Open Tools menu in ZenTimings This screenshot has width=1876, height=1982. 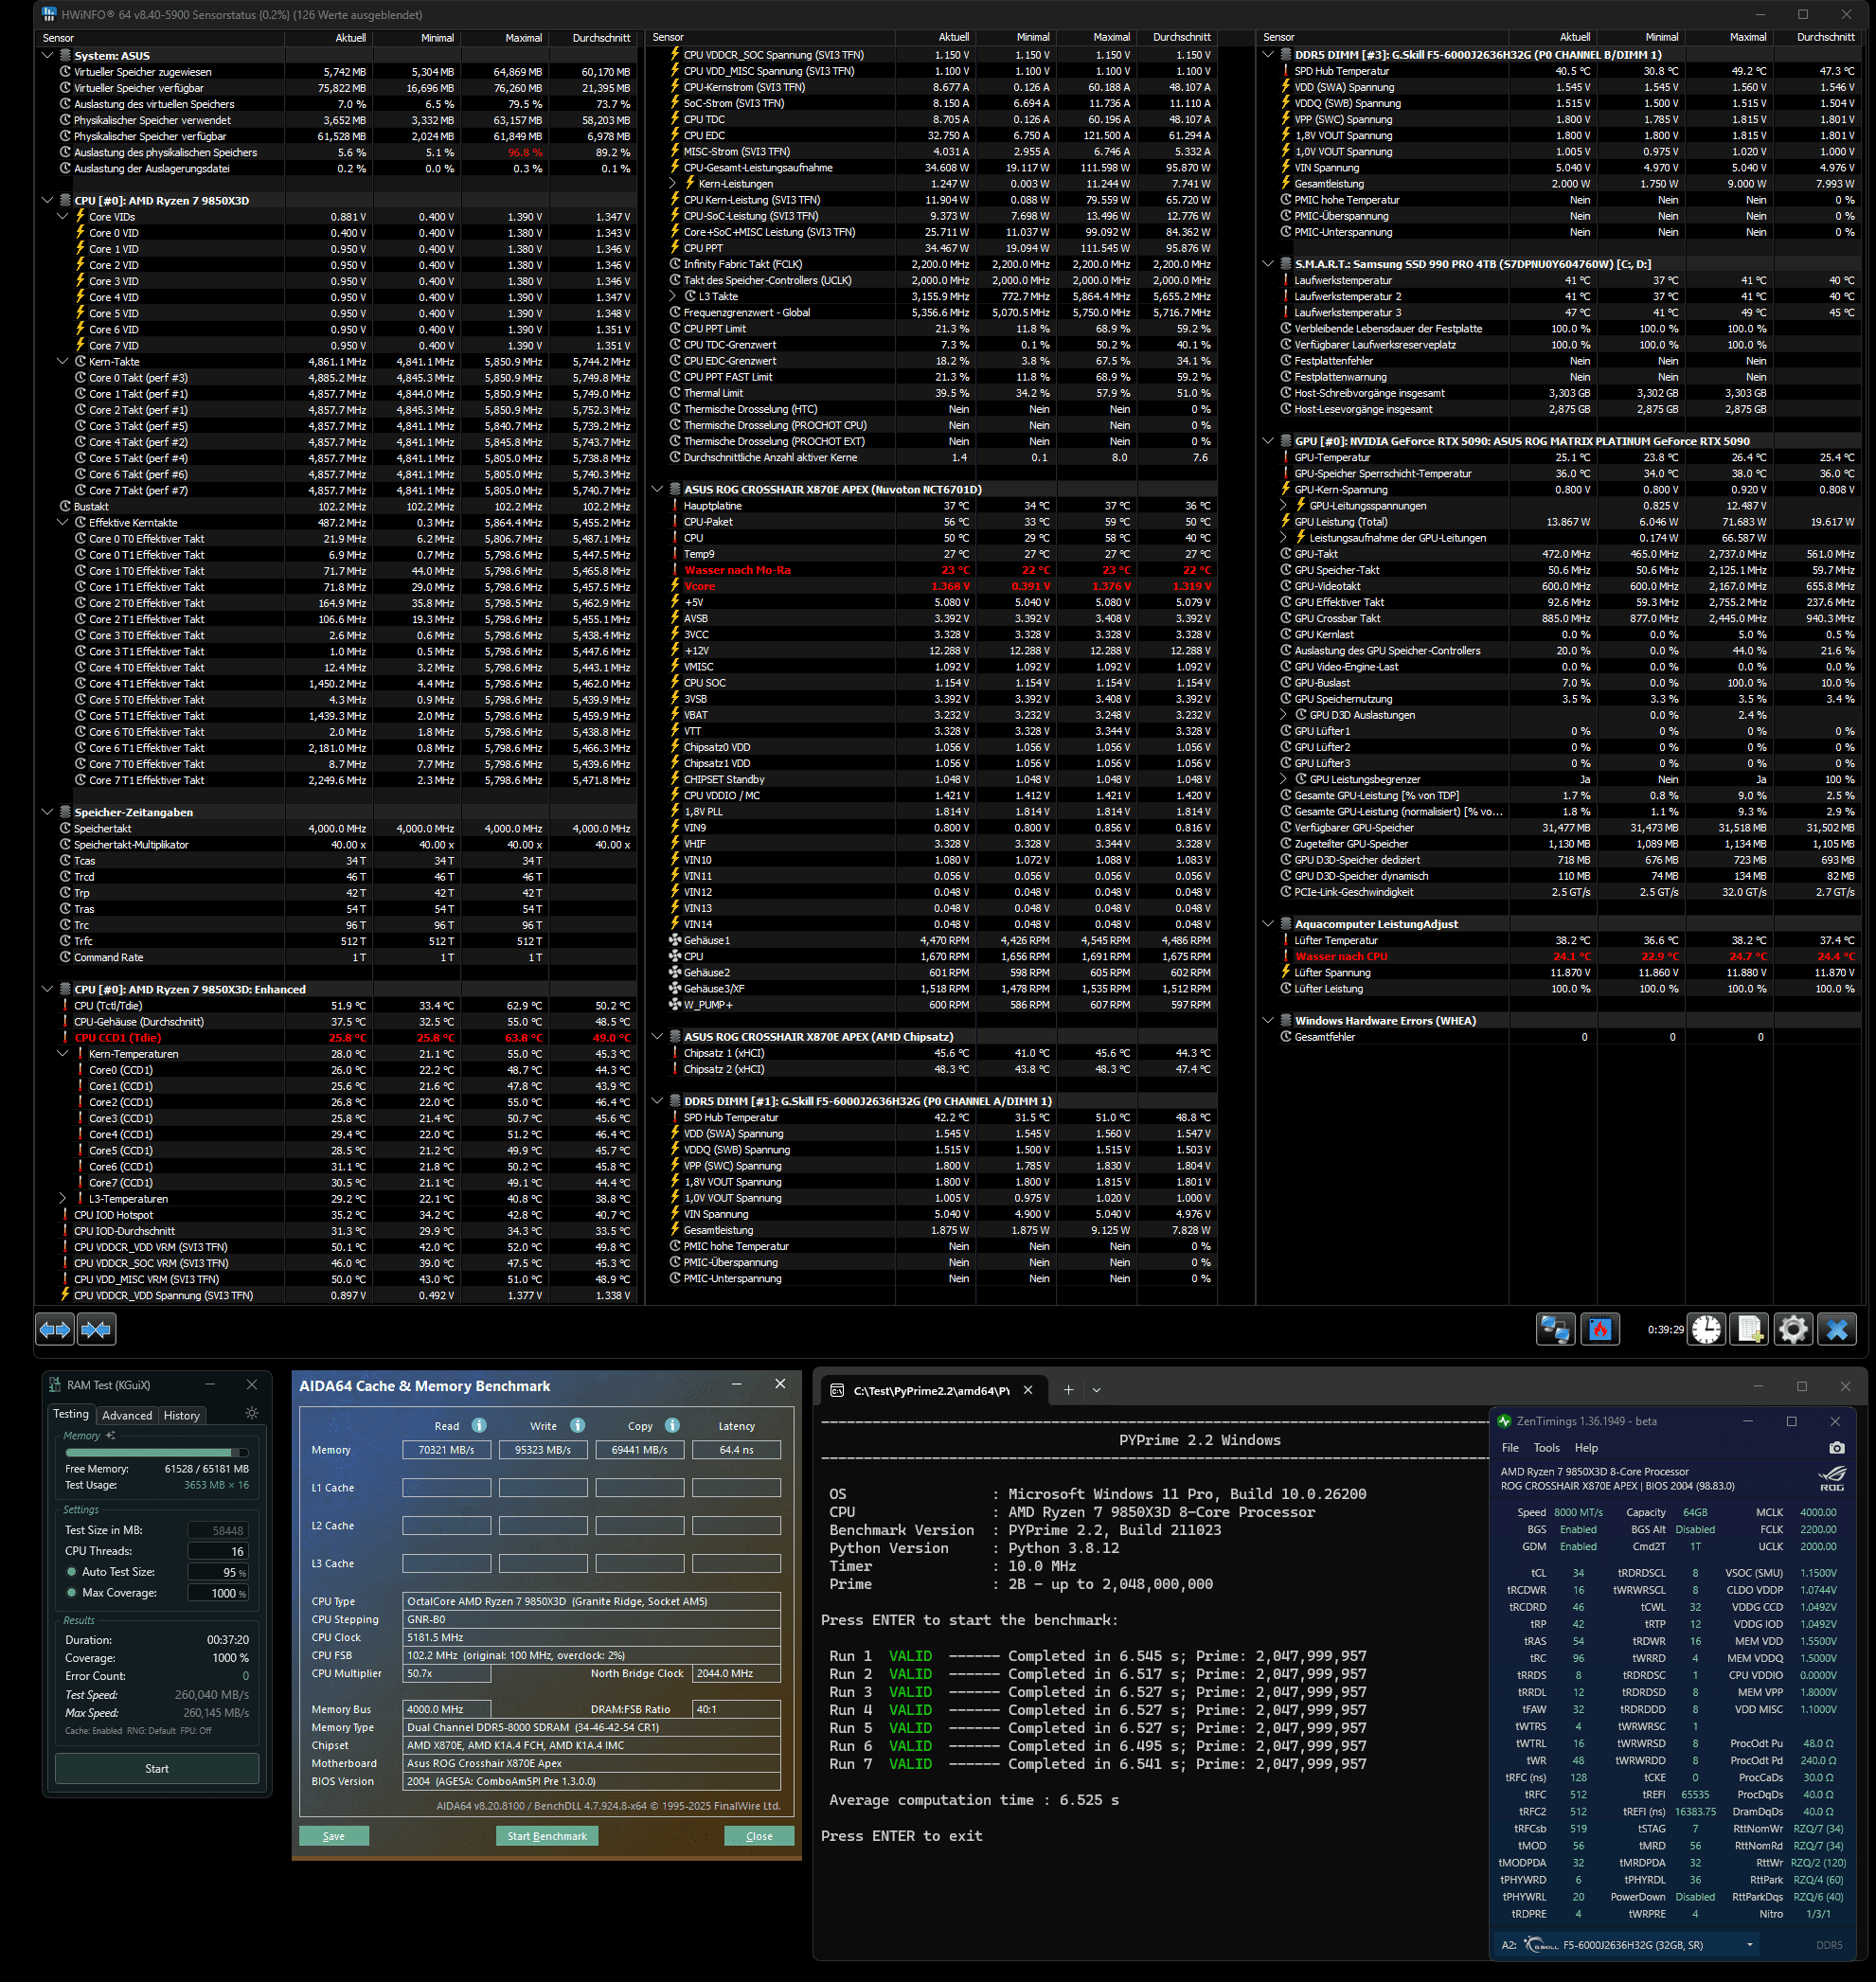[x=1546, y=1447]
